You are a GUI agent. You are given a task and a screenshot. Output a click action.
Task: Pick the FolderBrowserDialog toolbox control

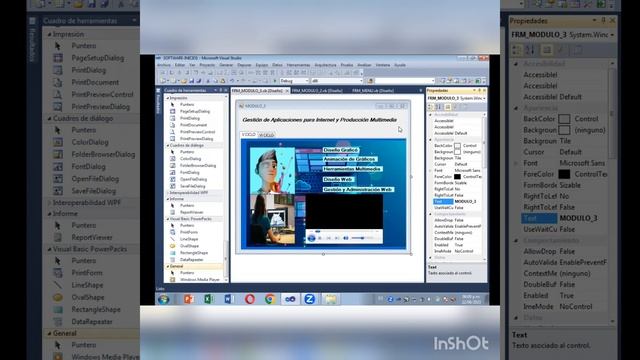[x=198, y=166]
